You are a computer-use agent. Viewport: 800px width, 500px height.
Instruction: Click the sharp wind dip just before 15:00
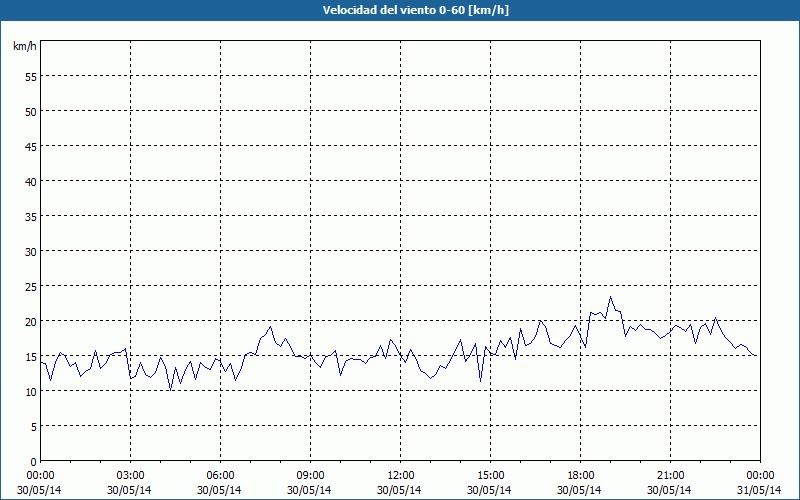click(x=480, y=381)
